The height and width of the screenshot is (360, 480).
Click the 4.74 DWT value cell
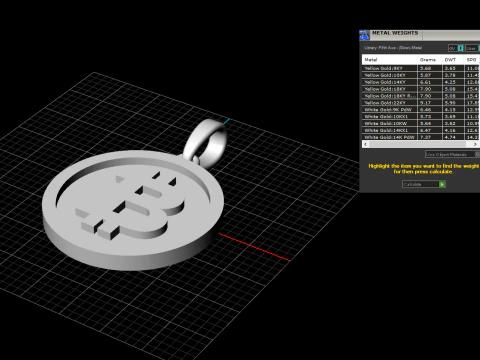pos(453,137)
